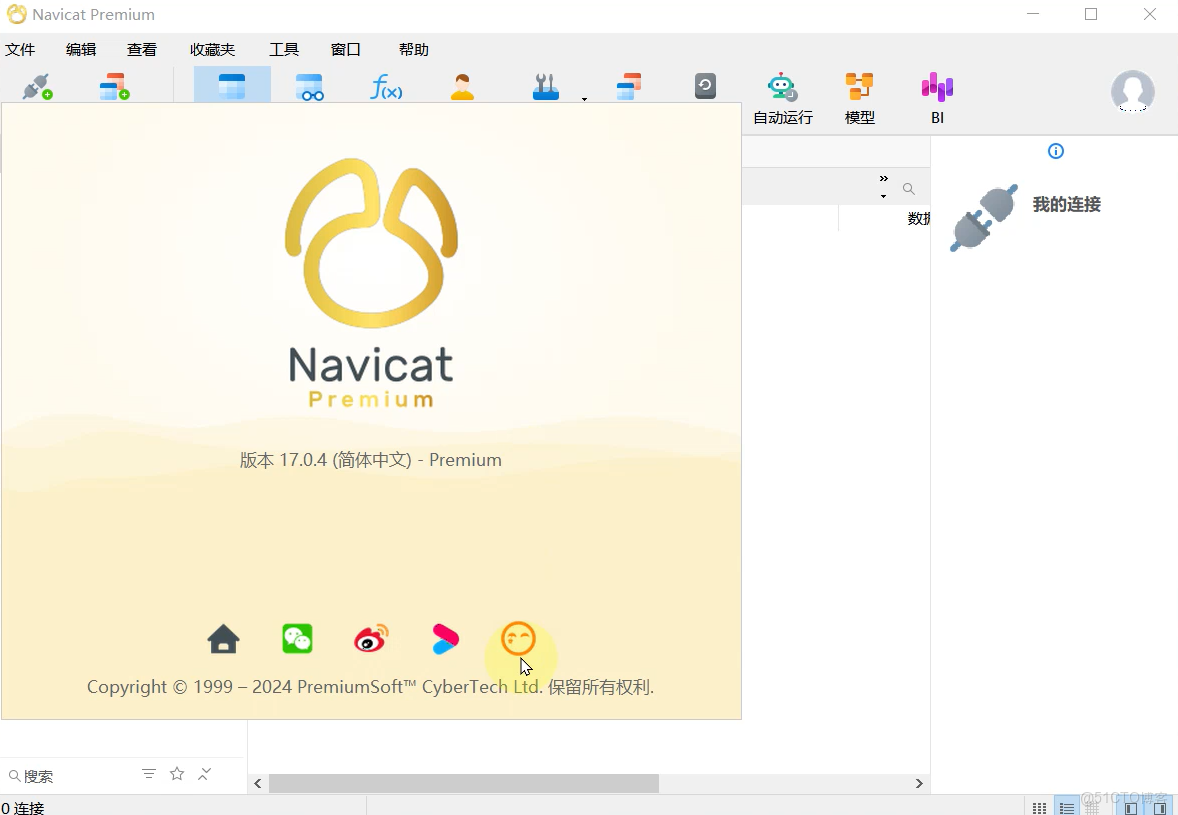The width and height of the screenshot is (1178, 815).
Task: Click the f(x) function toolbar icon
Action: coord(386,86)
